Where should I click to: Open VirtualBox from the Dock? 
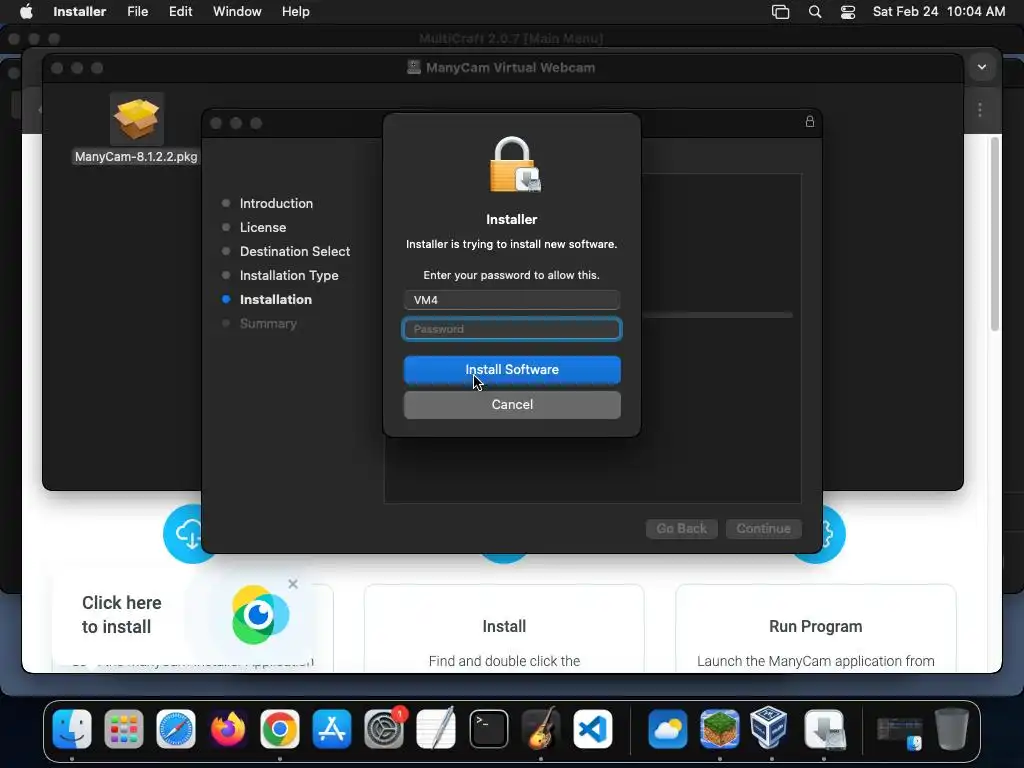coord(769,729)
